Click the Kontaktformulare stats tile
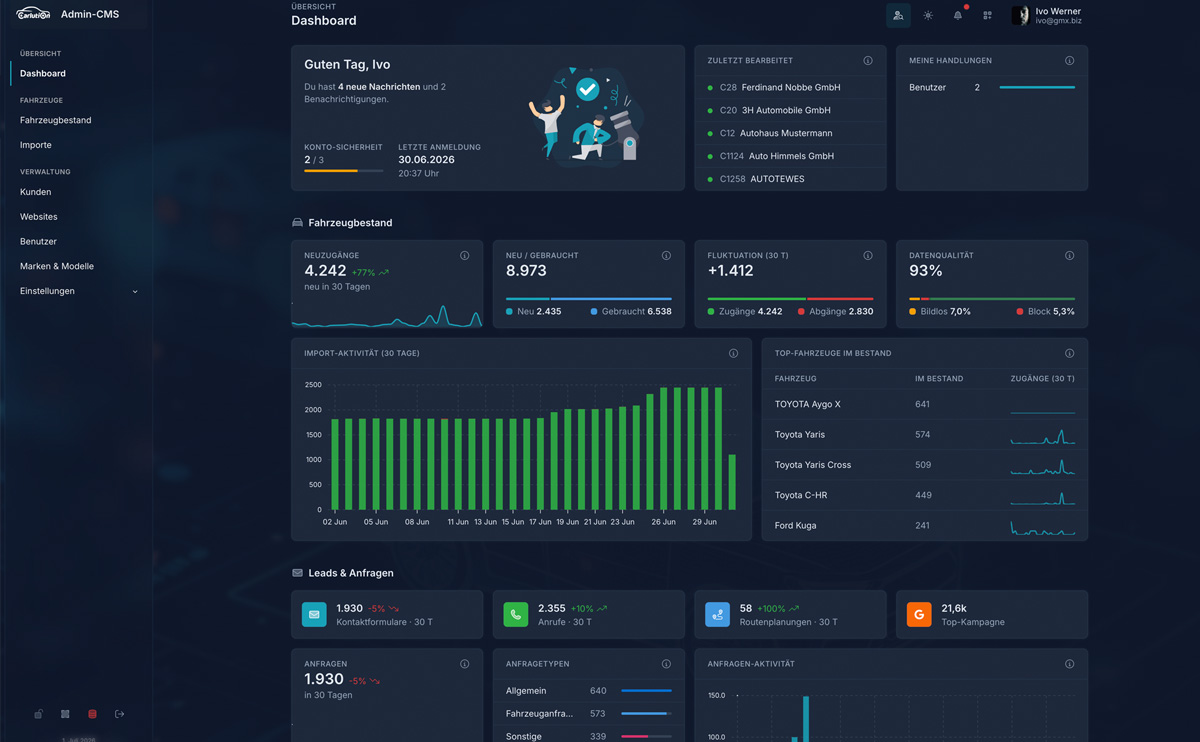The width and height of the screenshot is (1200, 742). (x=387, y=614)
